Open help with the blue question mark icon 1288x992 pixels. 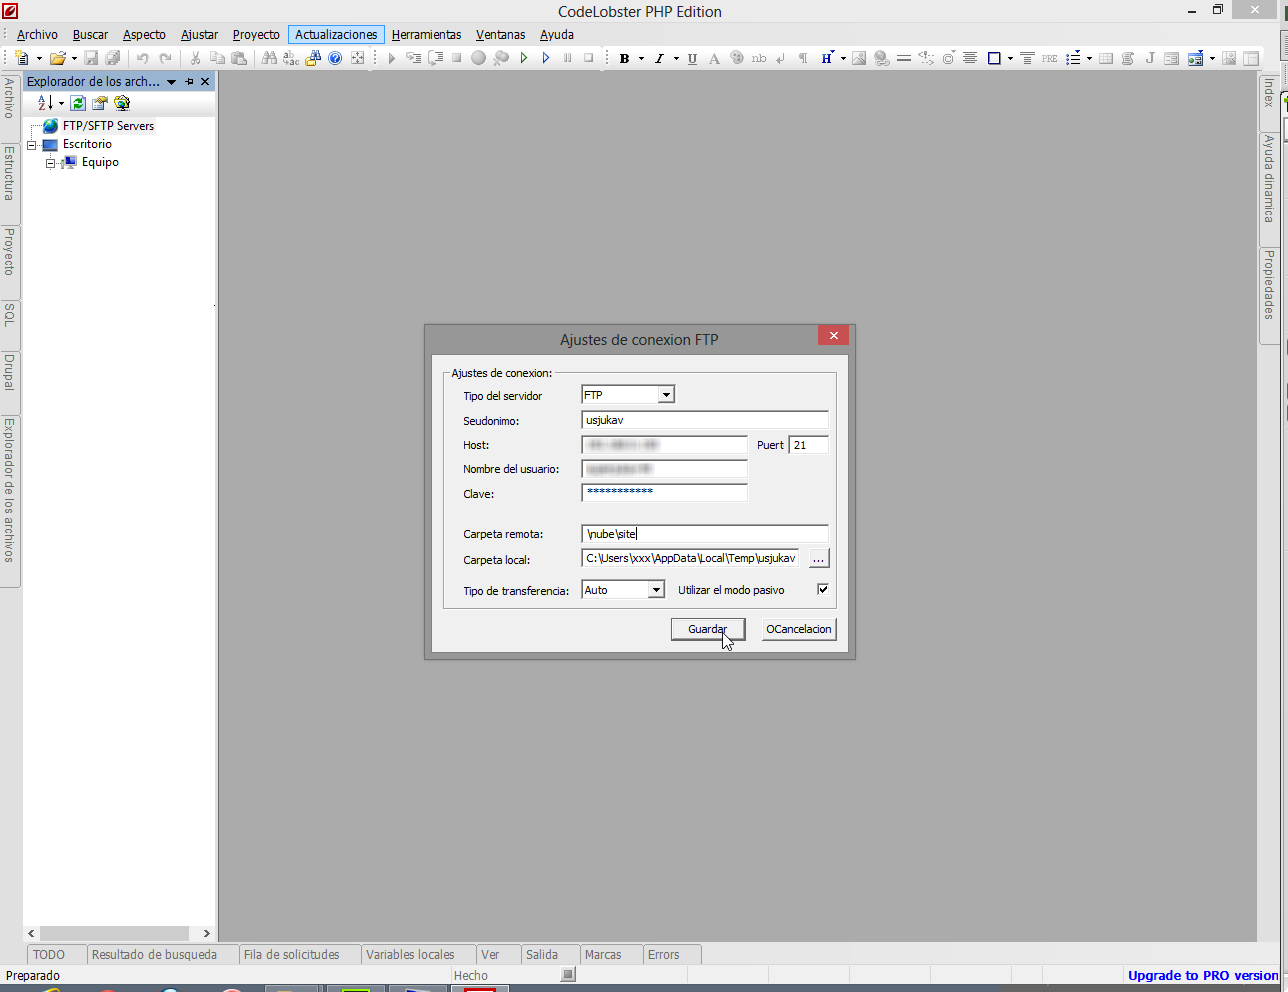[x=335, y=58]
